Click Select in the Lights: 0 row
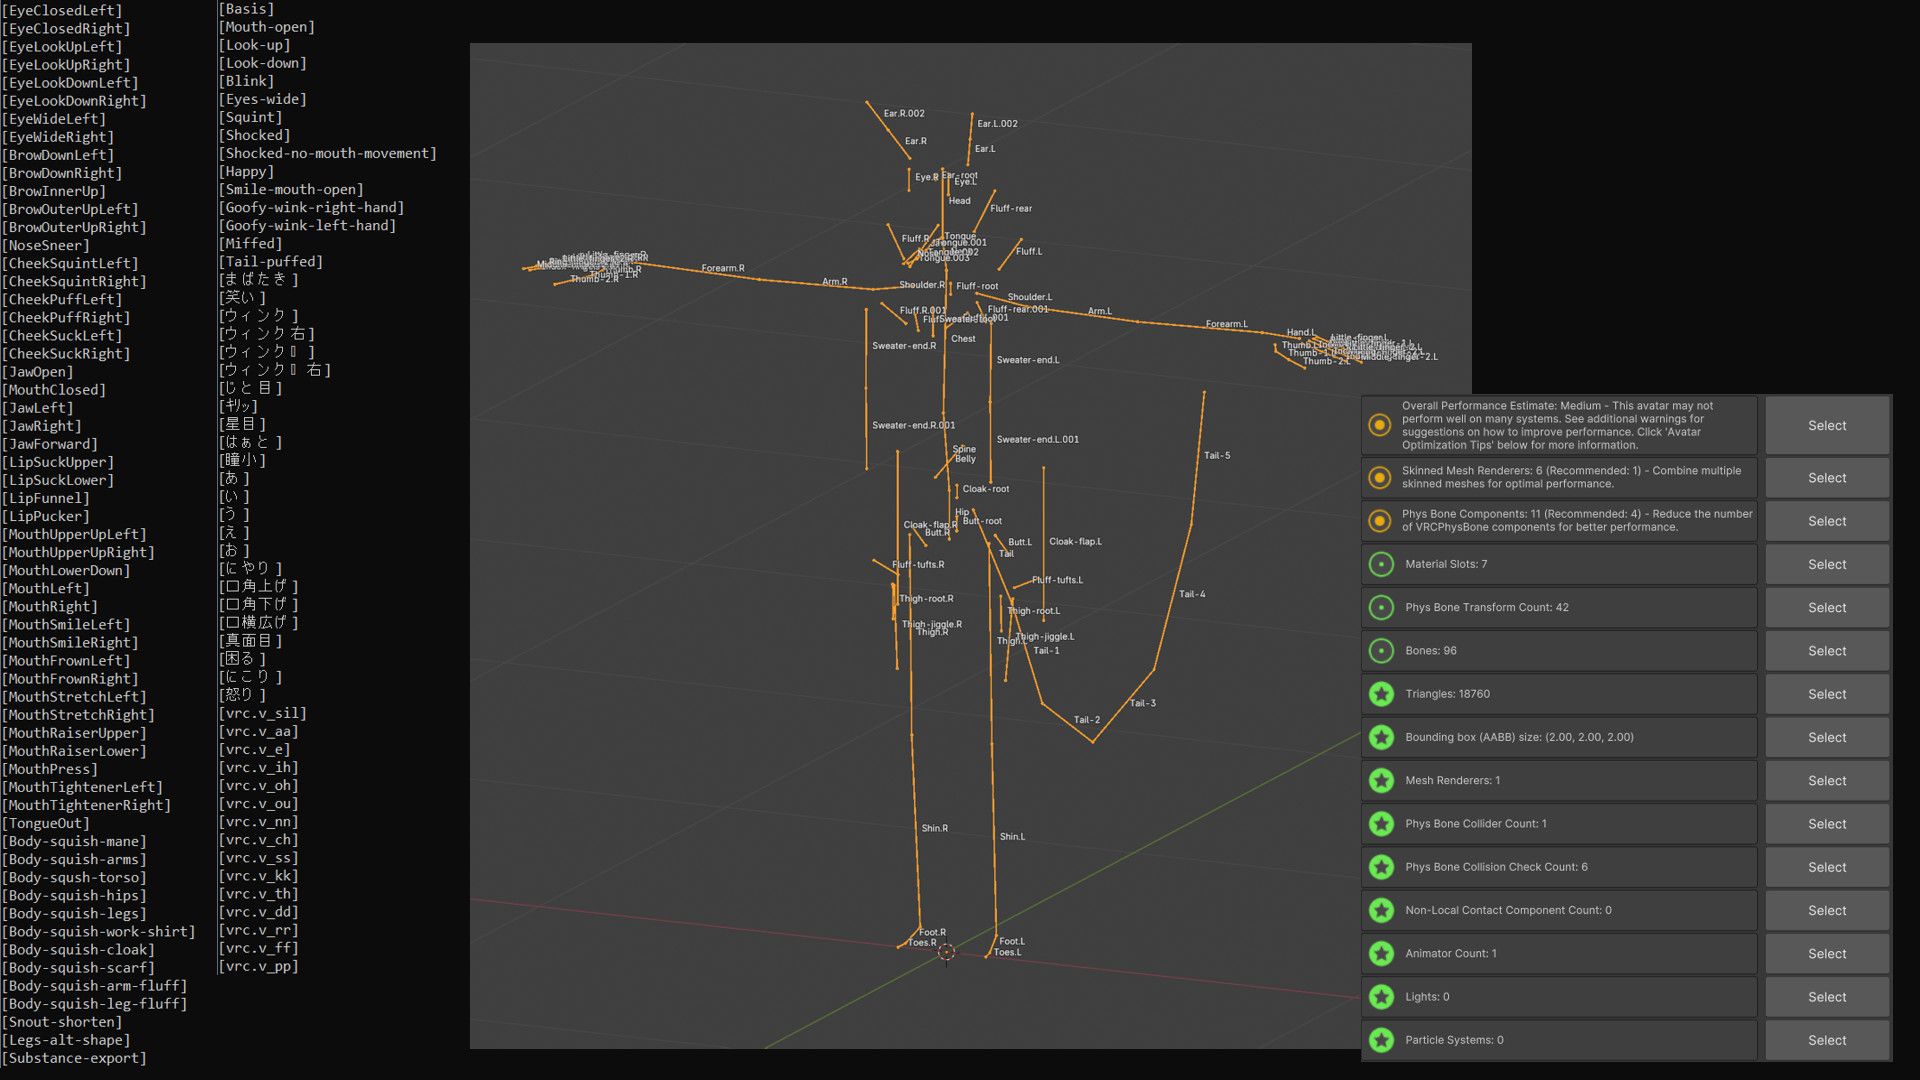Viewport: 1920px width, 1080px height. point(1827,997)
